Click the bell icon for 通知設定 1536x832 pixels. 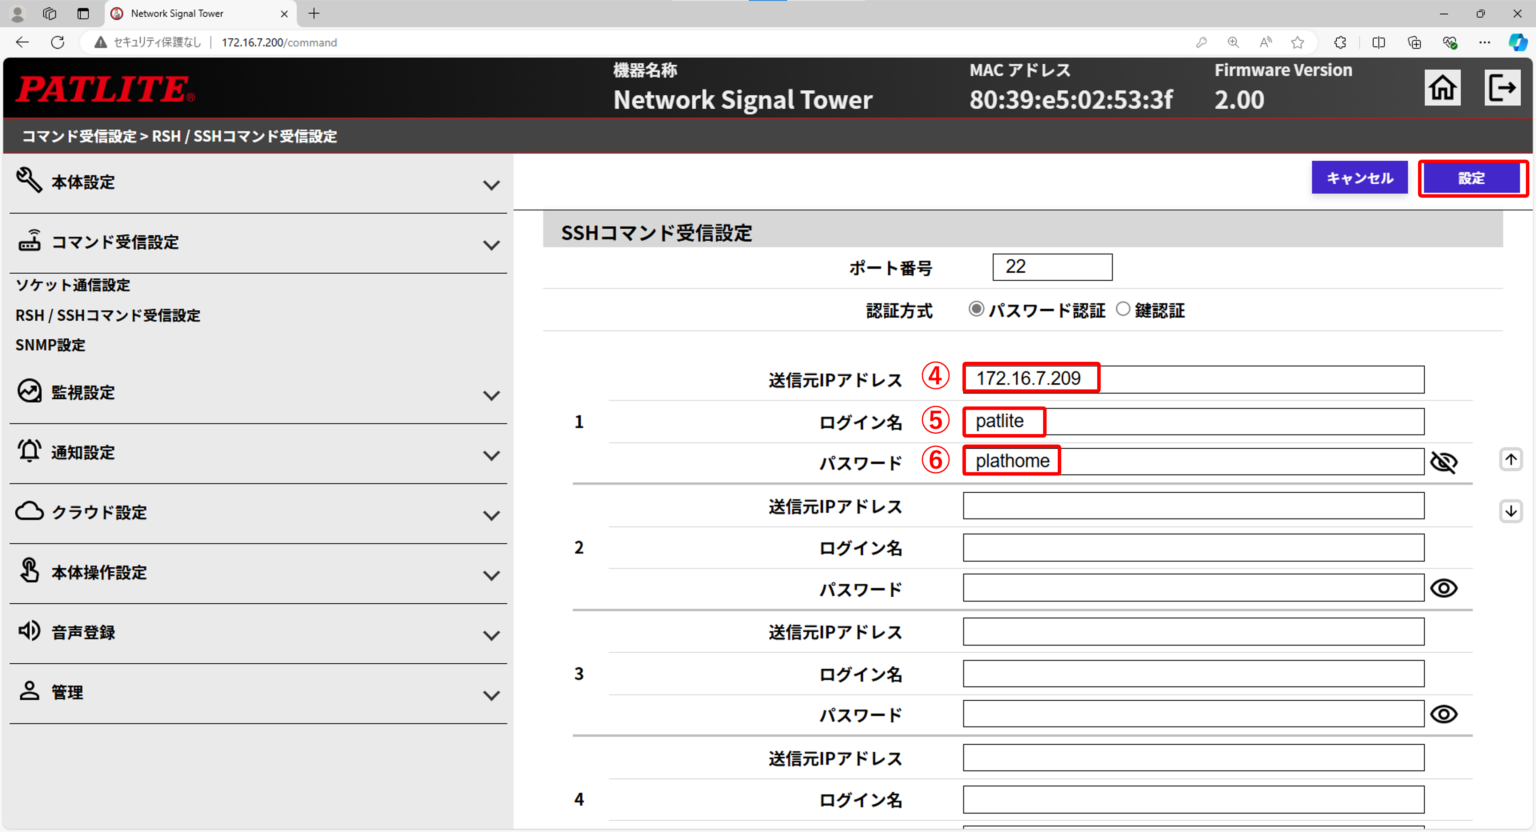coord(27,452)
